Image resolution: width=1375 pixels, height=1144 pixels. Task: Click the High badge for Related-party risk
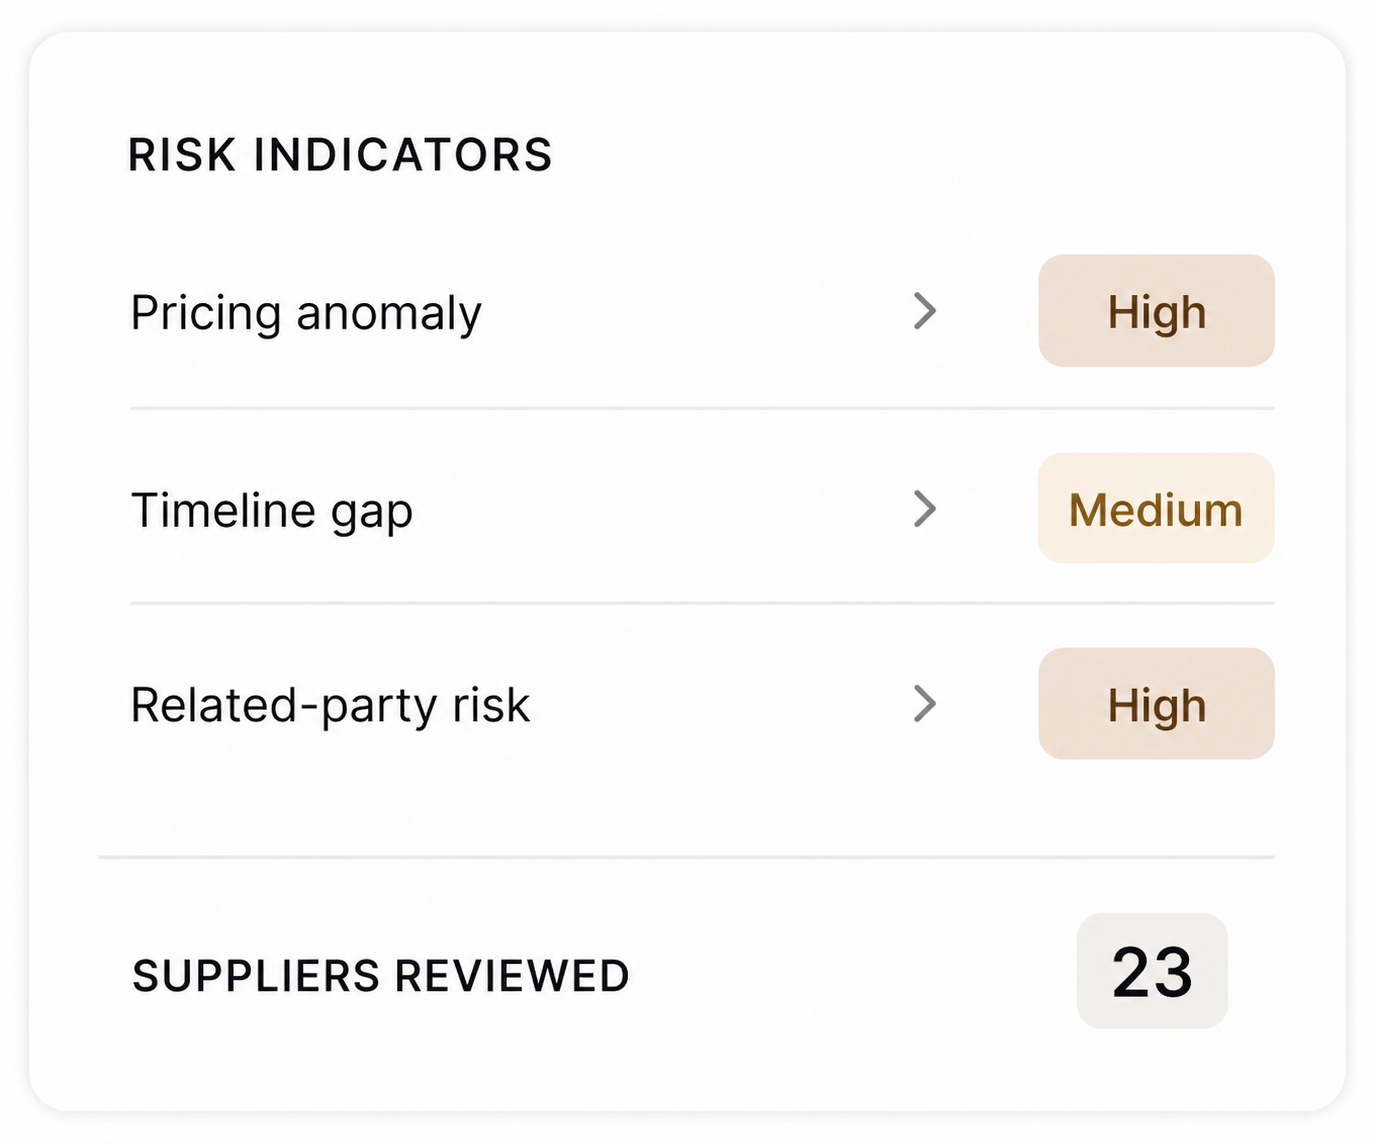(x=1155, y=704)
